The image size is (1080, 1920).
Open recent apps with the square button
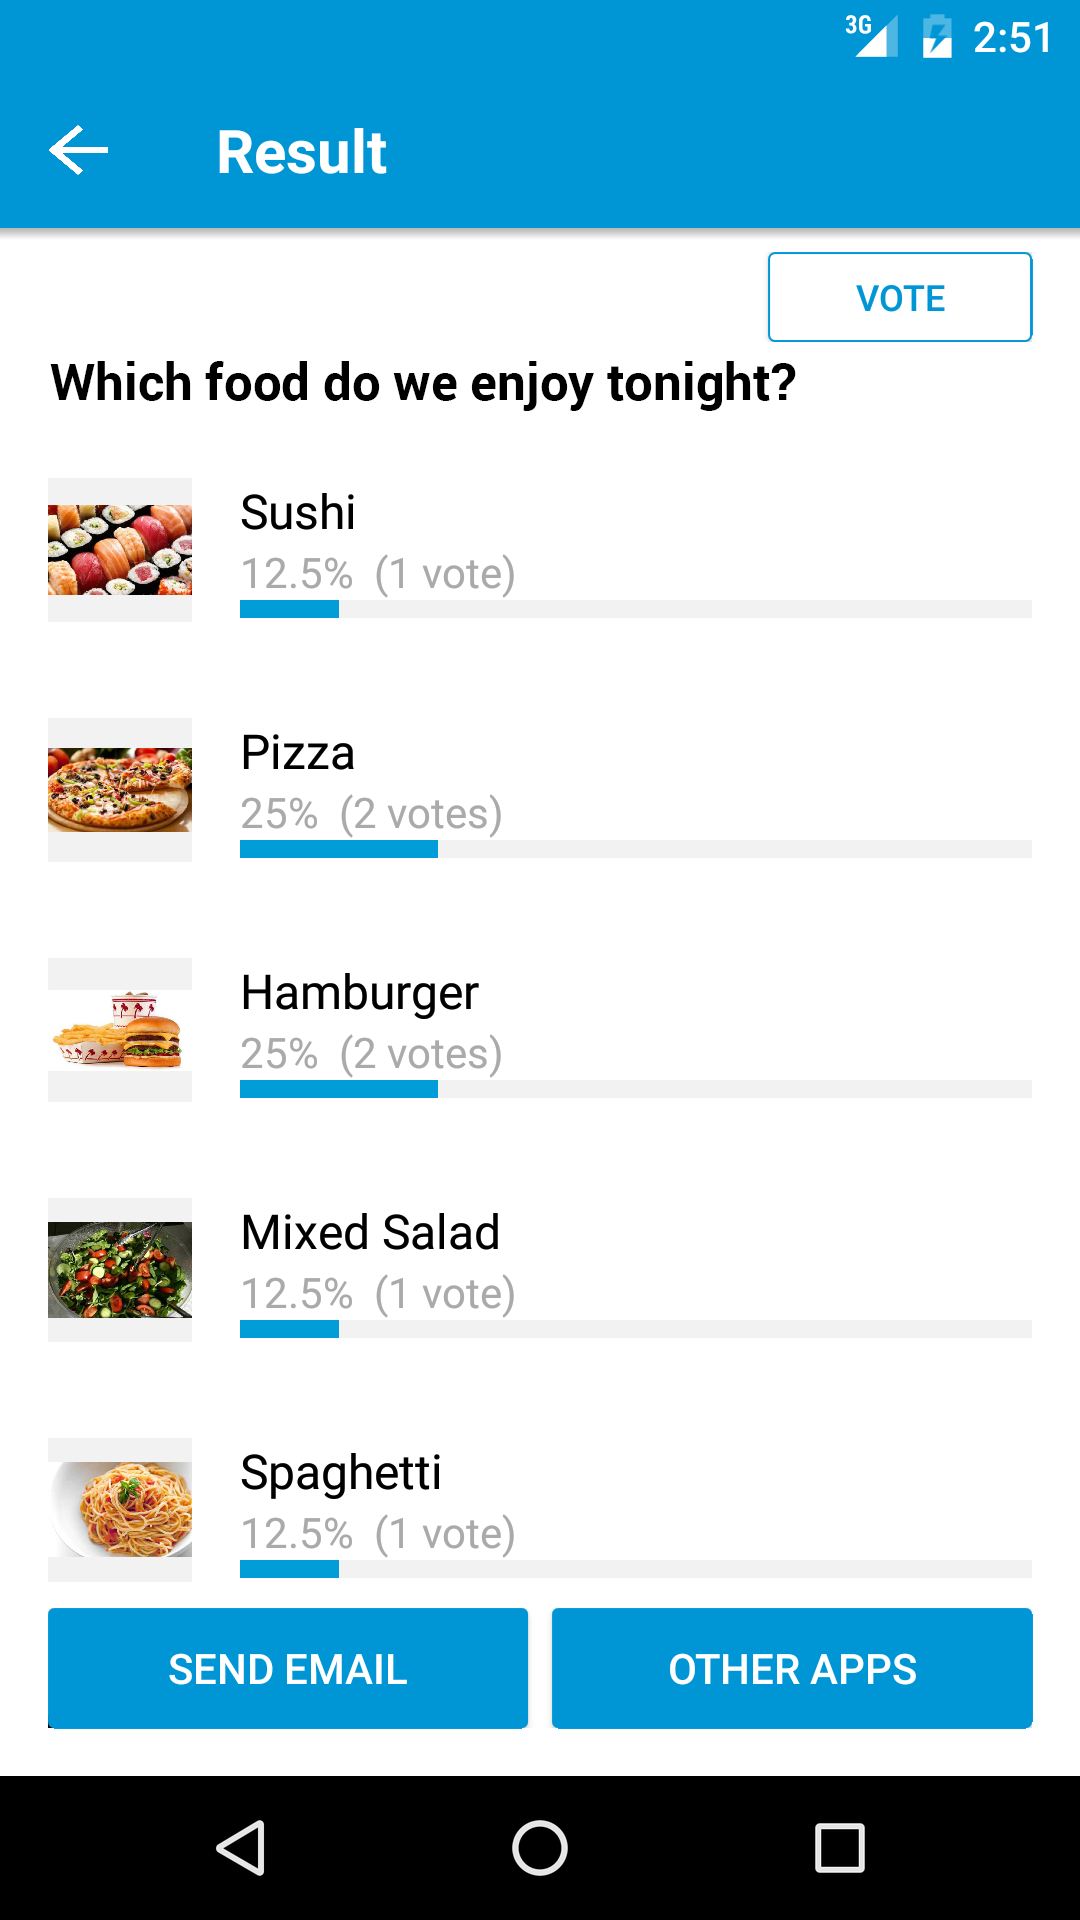[839, 1847]
